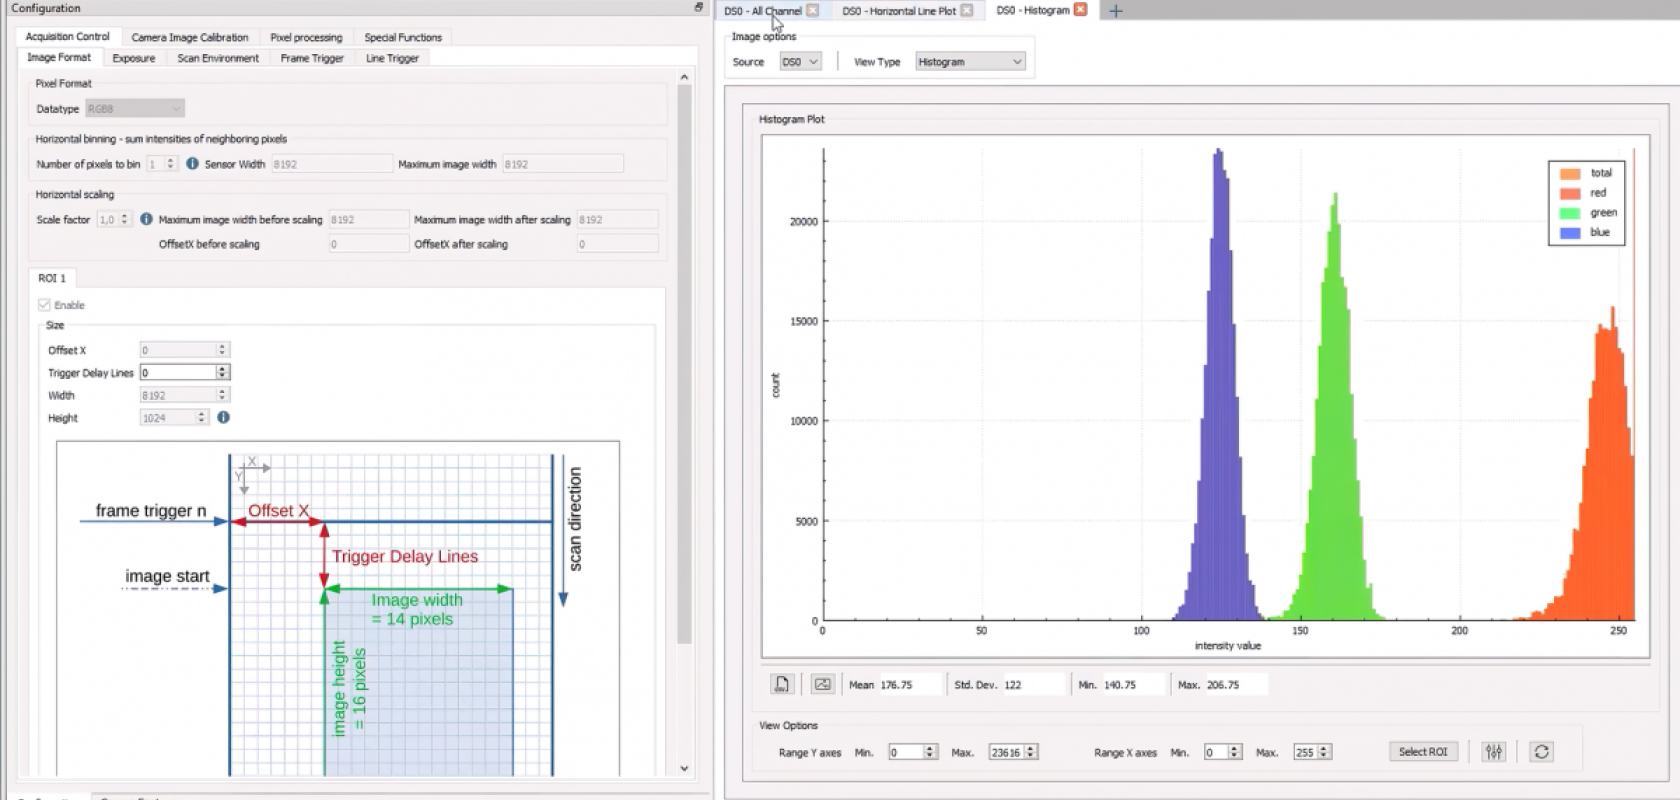Open the Pixel processing tab
1680x800 pixels.
[x=306, y=37]
